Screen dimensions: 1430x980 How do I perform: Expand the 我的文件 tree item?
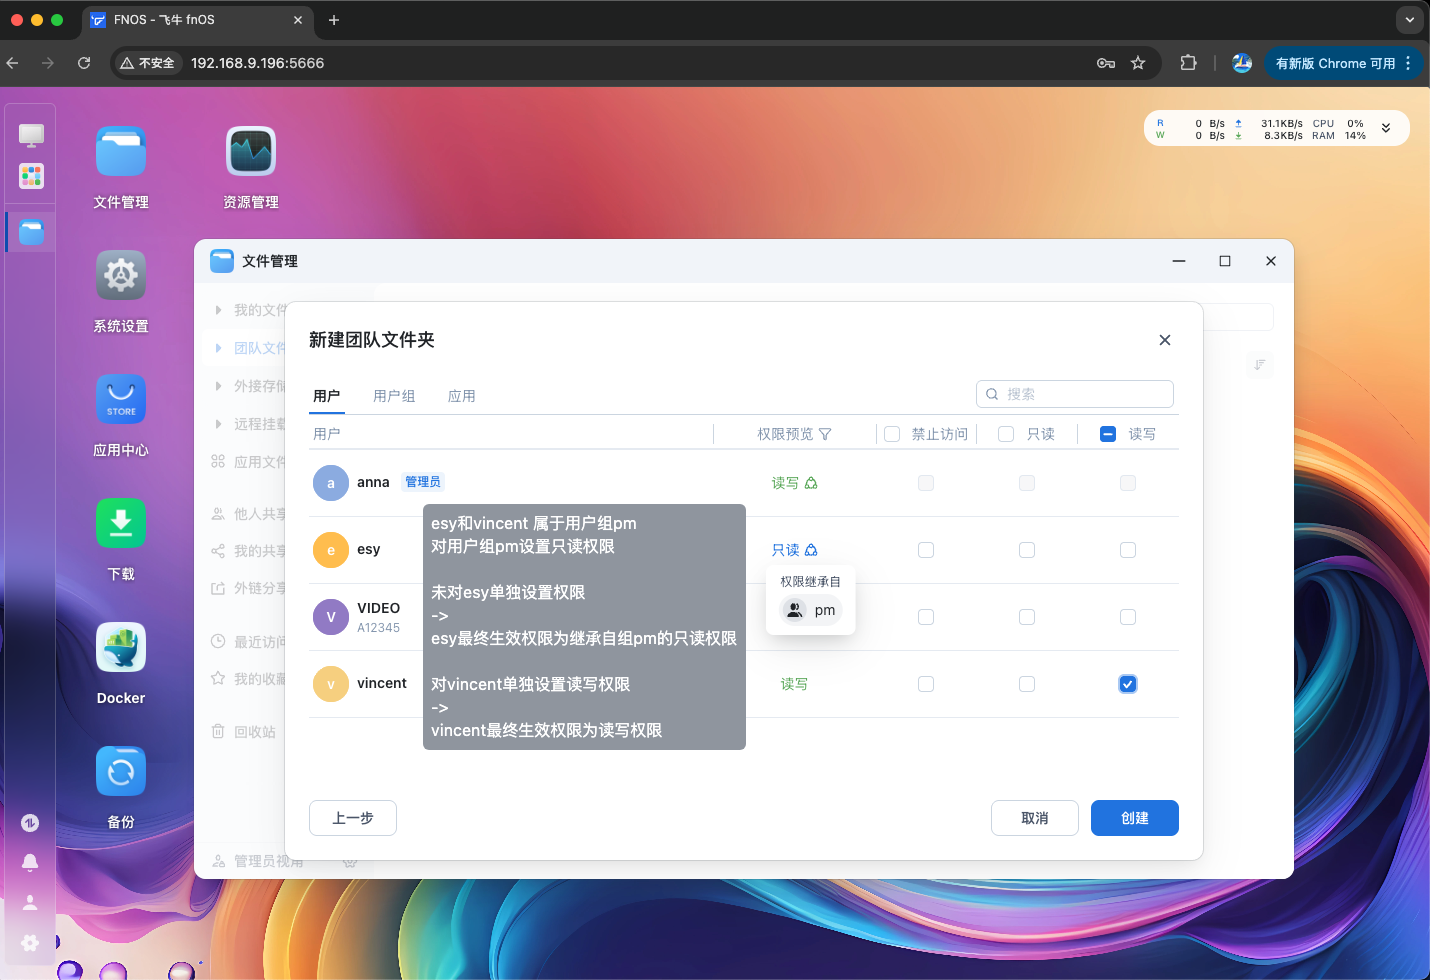[x=218, y=310]
